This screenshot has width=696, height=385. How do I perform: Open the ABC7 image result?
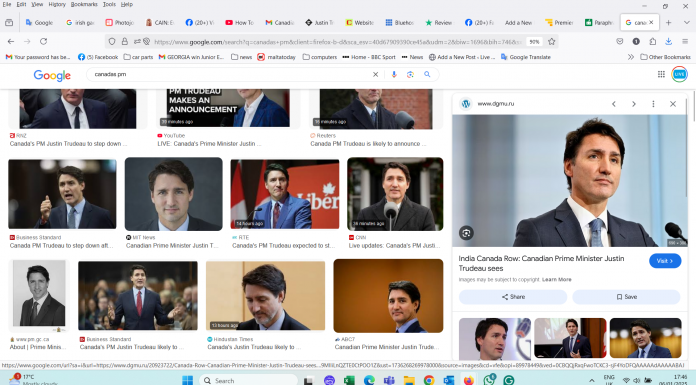pos(388,296)
